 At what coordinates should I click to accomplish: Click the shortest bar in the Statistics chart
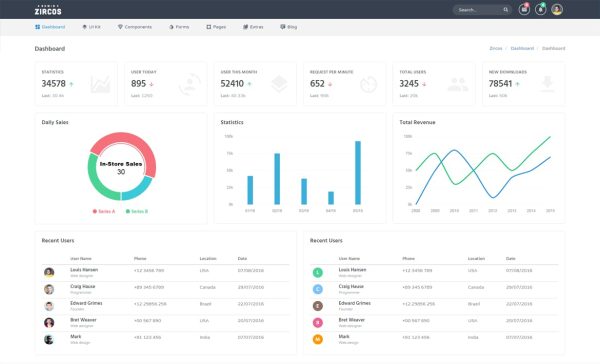point(331,198)
